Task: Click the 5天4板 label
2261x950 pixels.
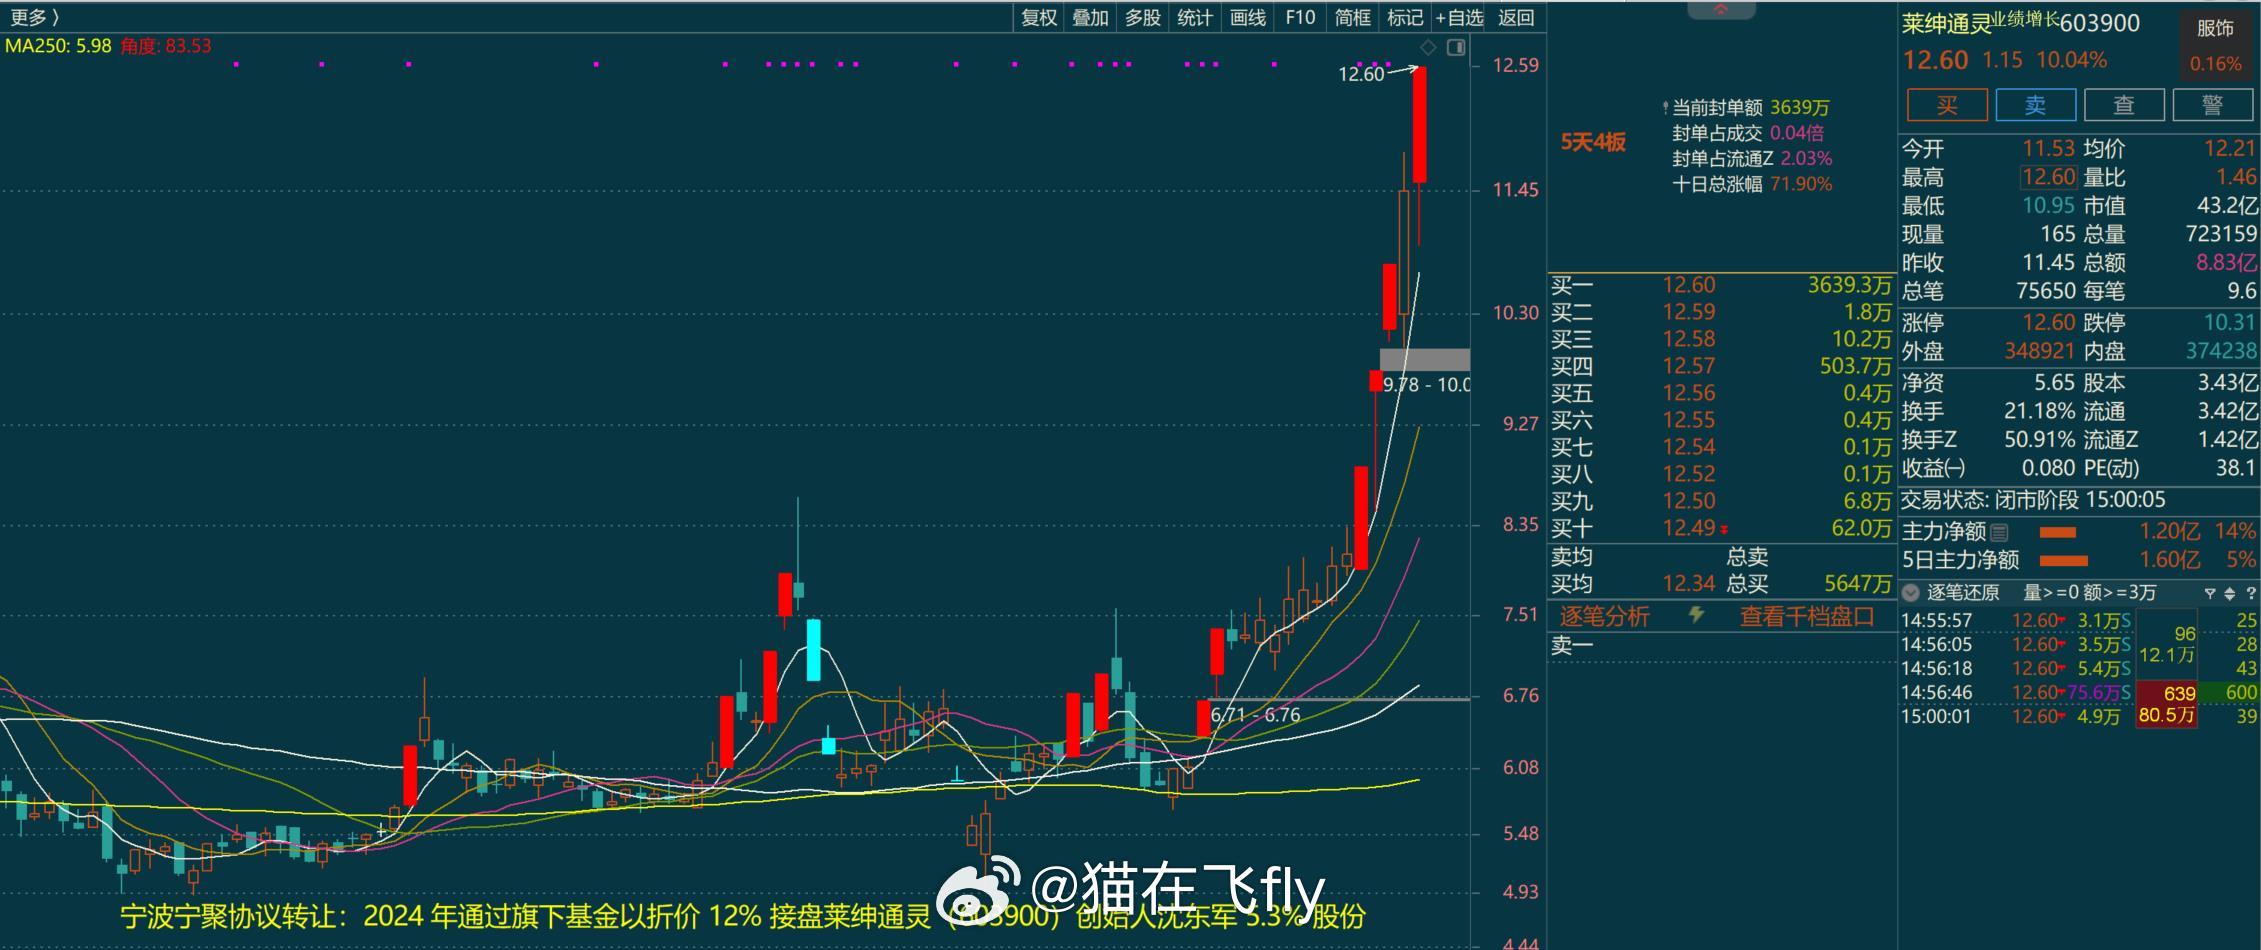Action: [1593, 142]
